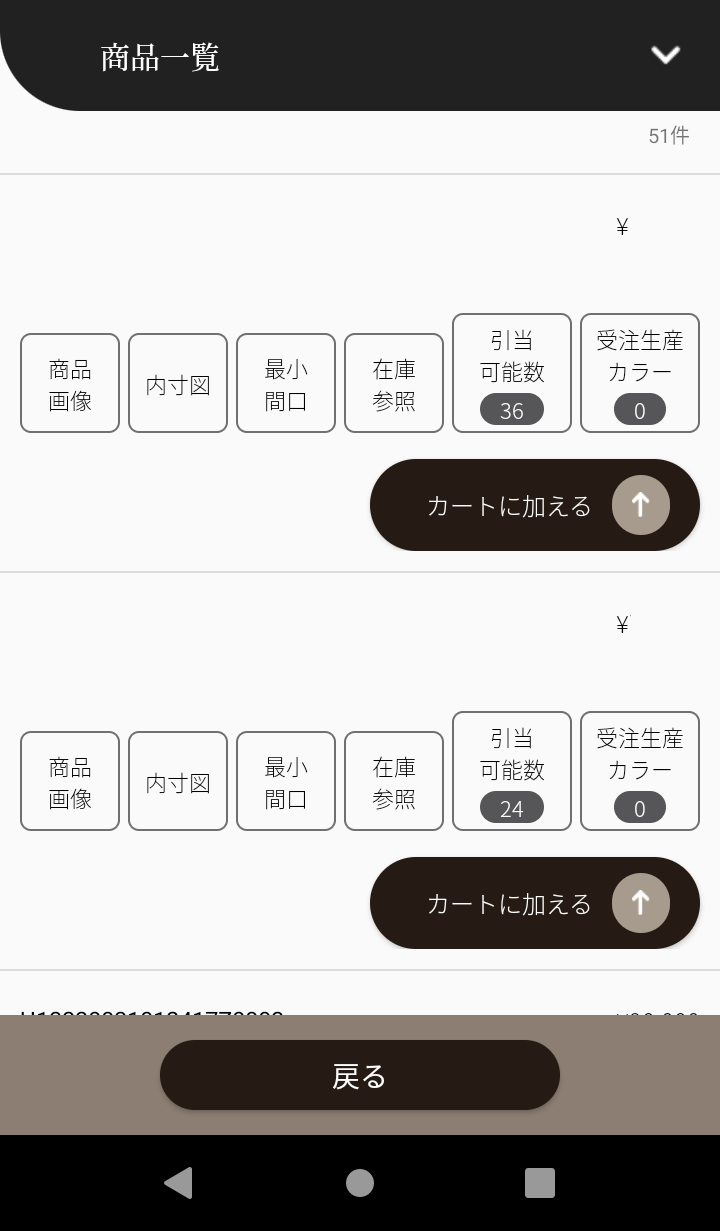Image resolution: width=720 pixels, height=1231 pixels.
Task: Check 在庫参照 for second product
Action: click(394, 781)
